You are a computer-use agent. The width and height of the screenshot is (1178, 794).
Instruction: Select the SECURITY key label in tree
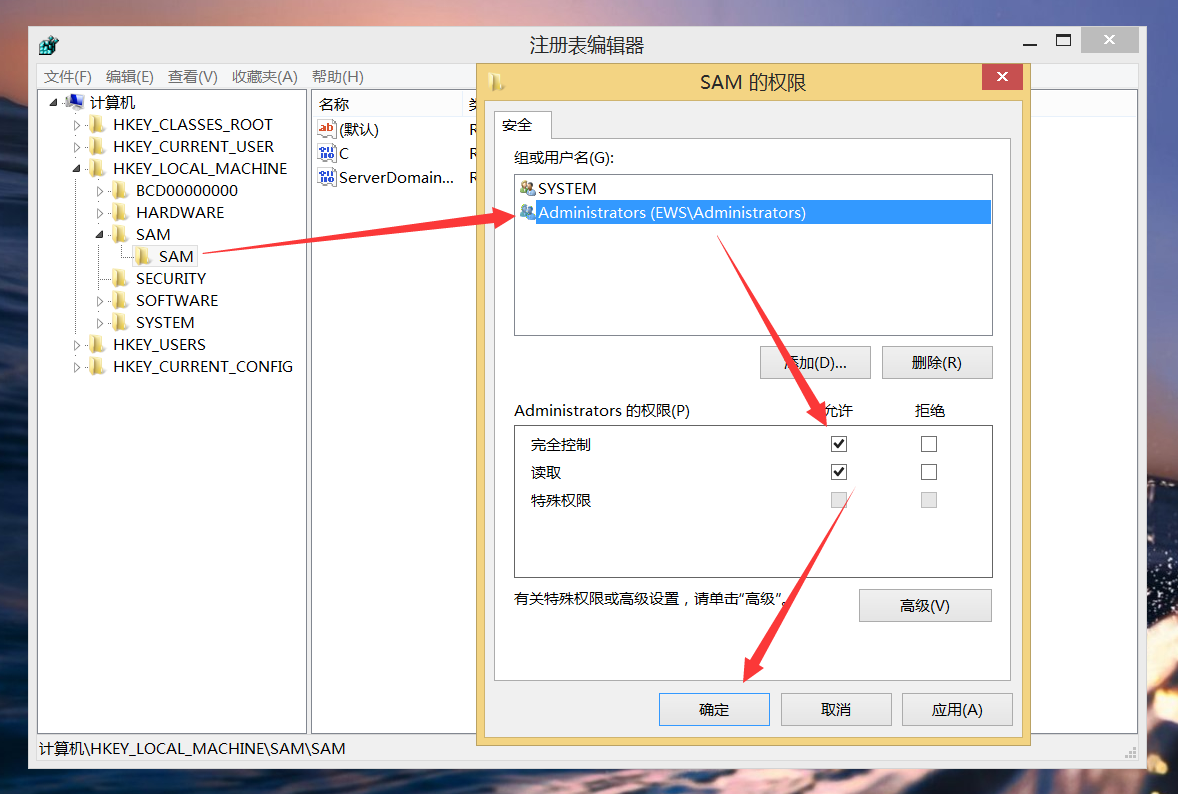171,279
